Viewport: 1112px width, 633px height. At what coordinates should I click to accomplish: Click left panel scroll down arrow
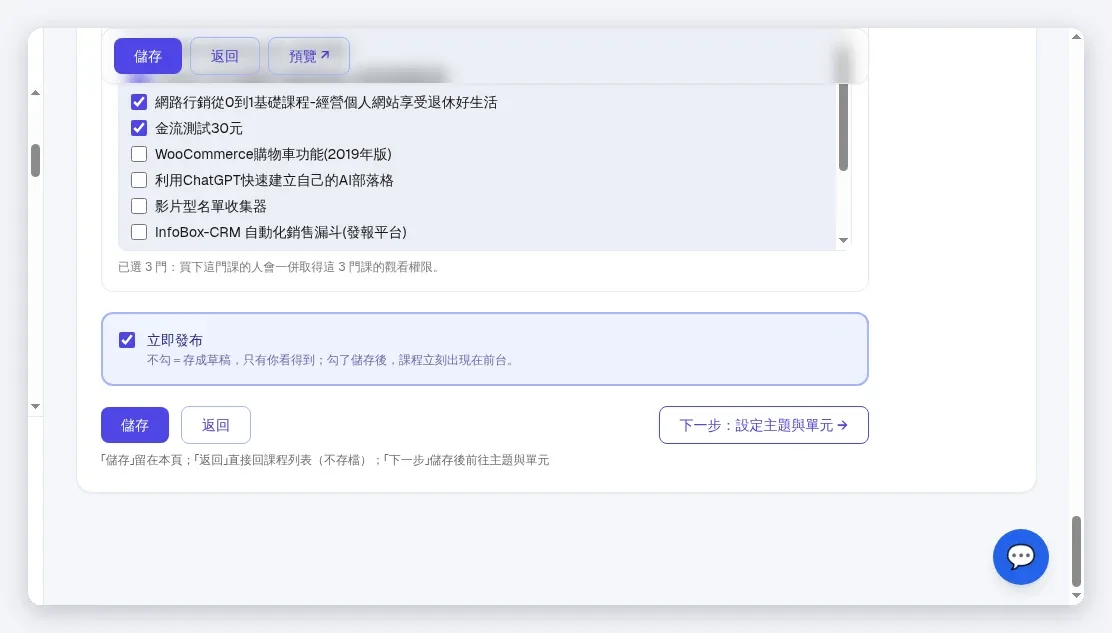tap(35, 407)
